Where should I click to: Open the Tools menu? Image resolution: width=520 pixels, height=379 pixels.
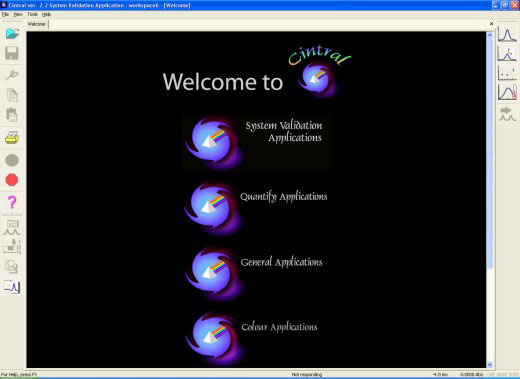pos(32,14)
